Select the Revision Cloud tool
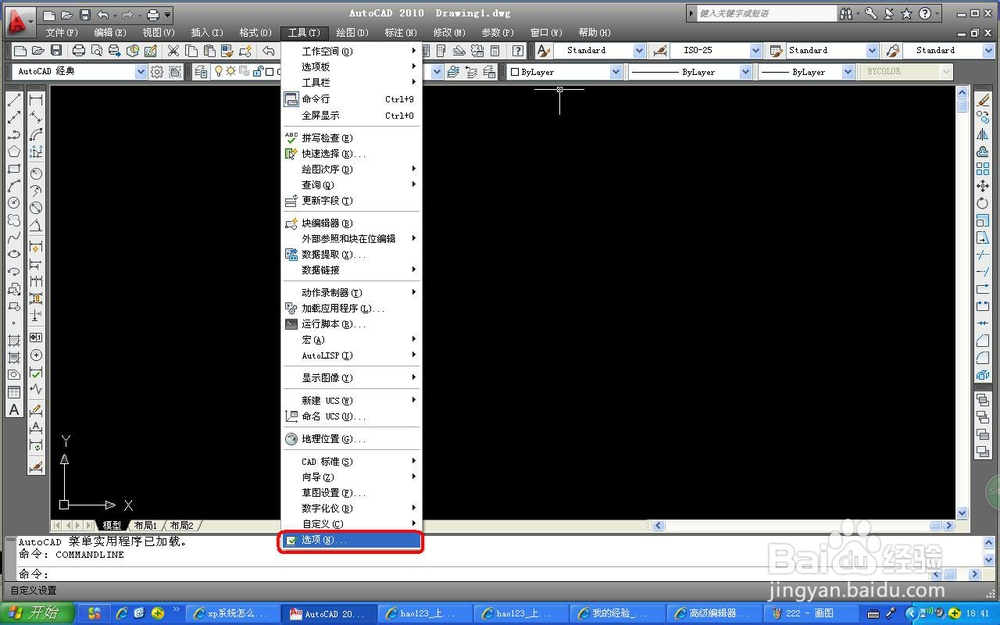Viewport: 1000px width, 625px height. 14,220
